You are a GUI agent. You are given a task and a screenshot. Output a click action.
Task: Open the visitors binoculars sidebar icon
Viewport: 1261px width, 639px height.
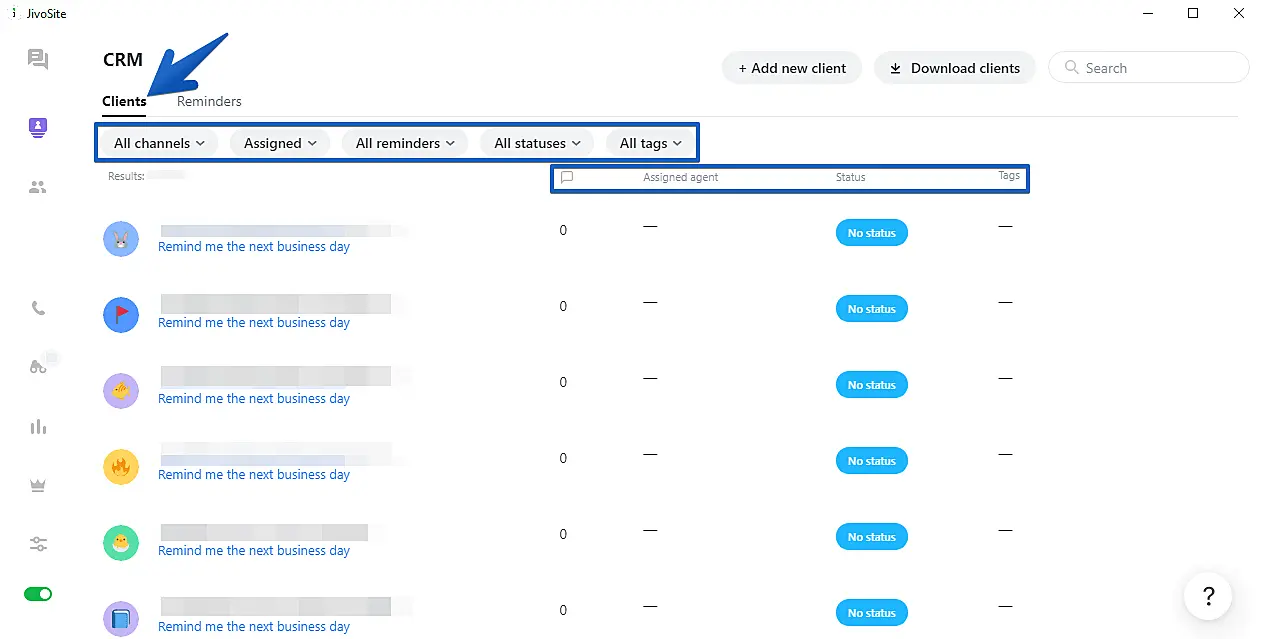click(38, 367)
